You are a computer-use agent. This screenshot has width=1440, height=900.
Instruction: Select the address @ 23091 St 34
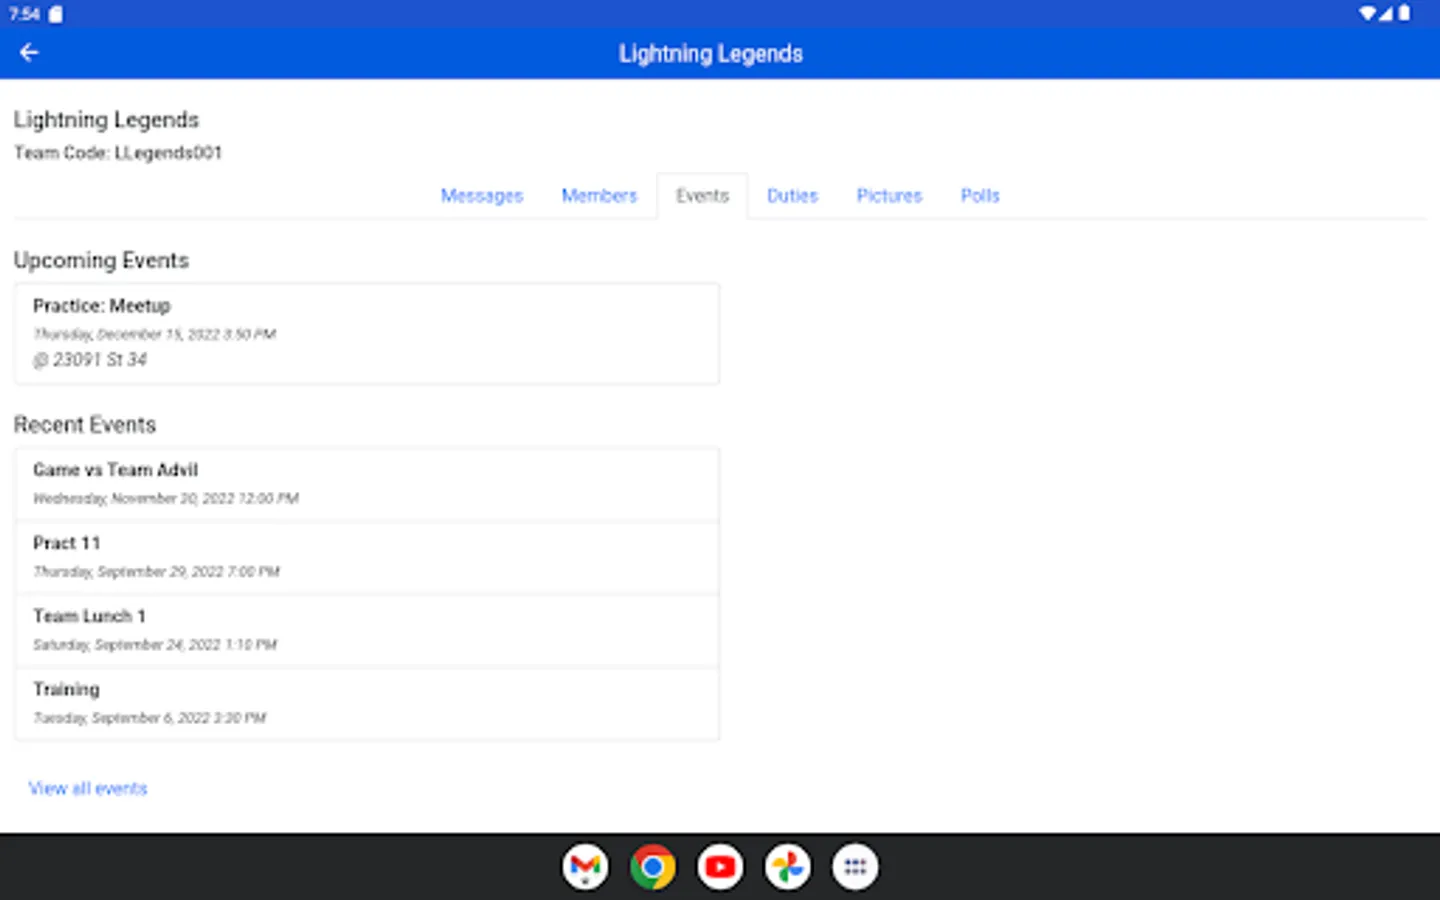click(x=90, y=359)
